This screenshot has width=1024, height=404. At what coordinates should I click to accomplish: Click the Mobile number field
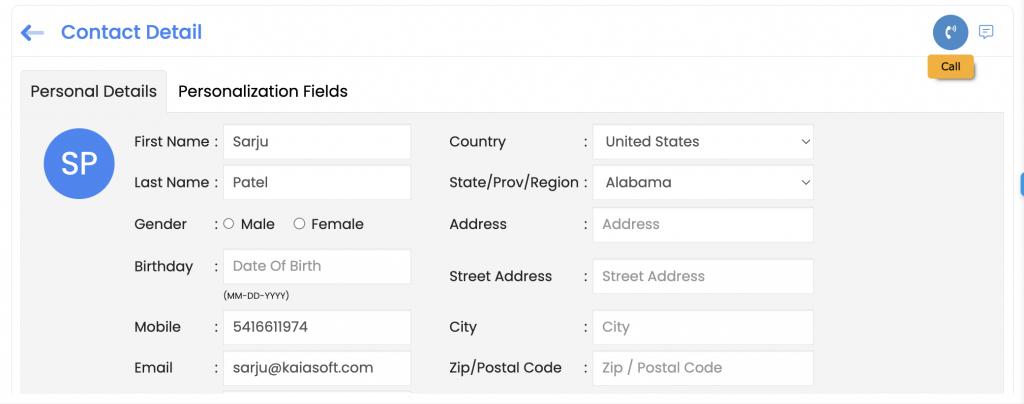[316, 327]
